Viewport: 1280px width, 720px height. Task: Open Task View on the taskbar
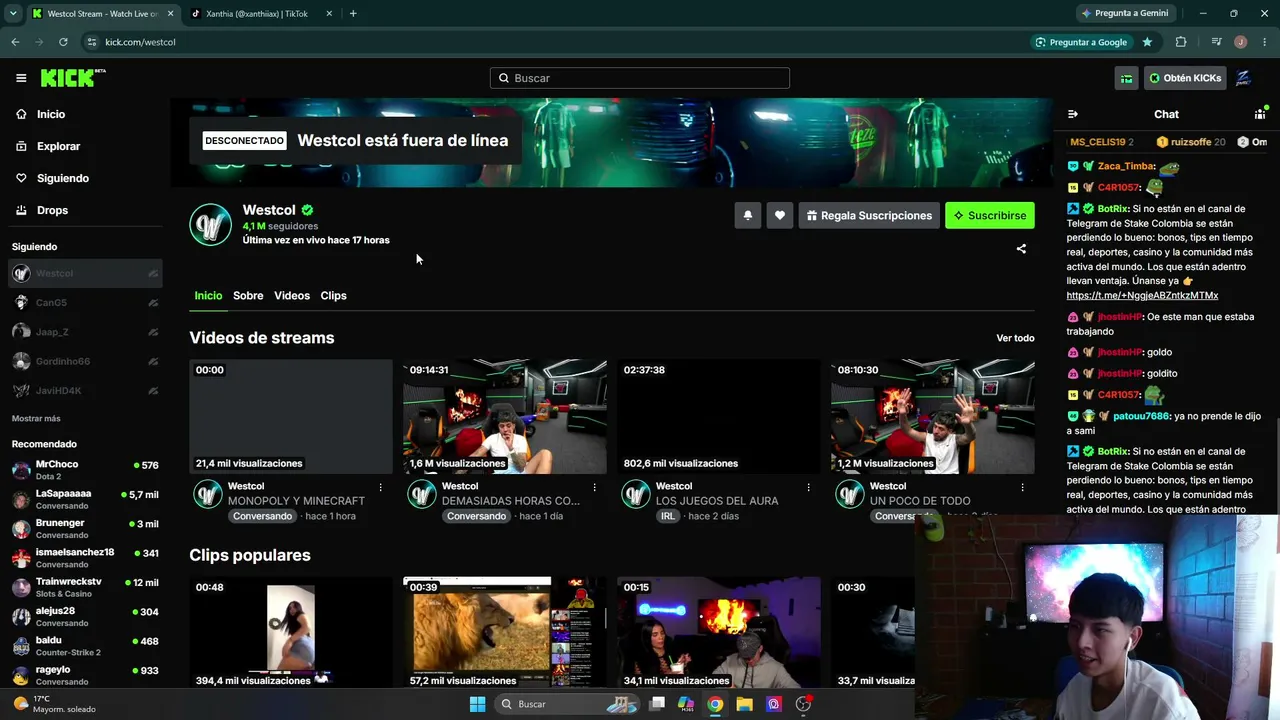[x=657, y=704]
